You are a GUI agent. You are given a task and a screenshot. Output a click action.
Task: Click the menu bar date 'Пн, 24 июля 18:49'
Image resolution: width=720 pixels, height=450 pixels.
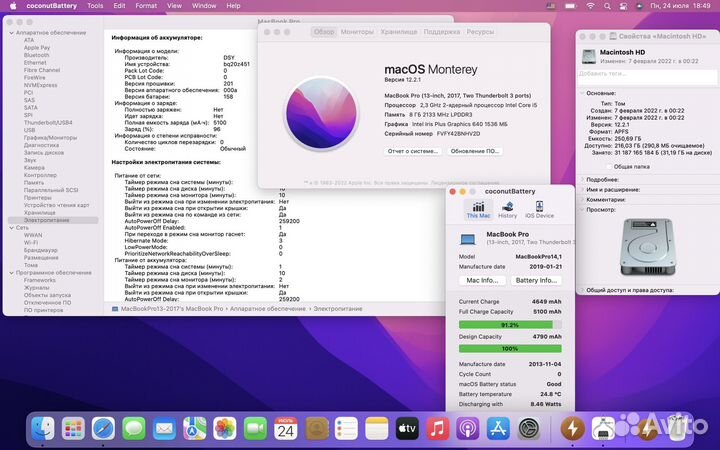click(681, 6)
